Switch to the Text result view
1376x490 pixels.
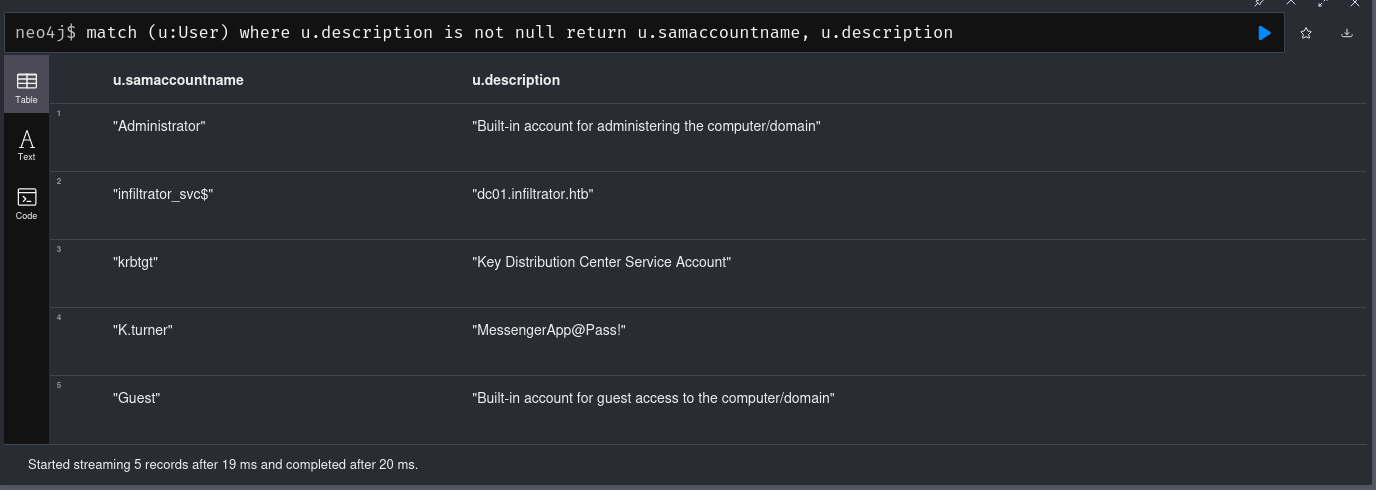click(27, 145)
